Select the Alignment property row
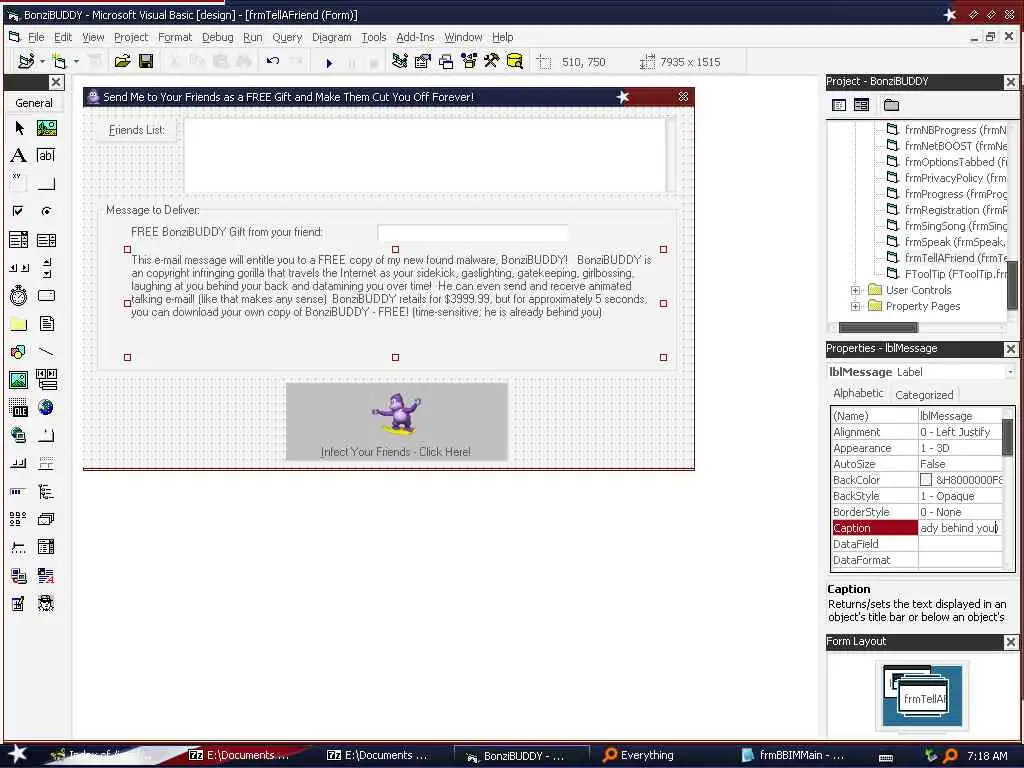Screen dimensions: 1024x768 (x=917, y=432)
